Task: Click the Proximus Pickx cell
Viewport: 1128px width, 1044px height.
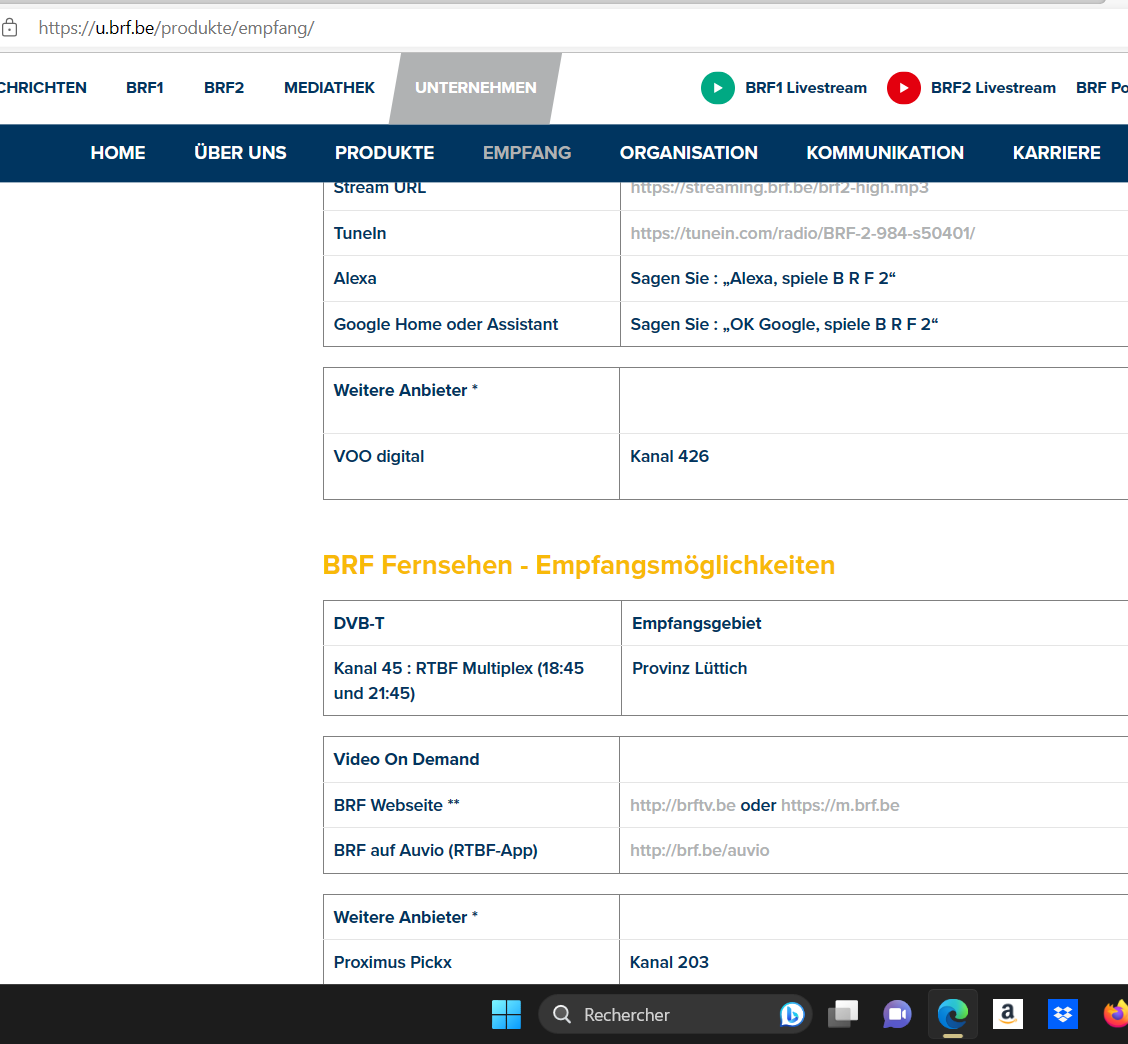Action: click(x=471, y=962)
